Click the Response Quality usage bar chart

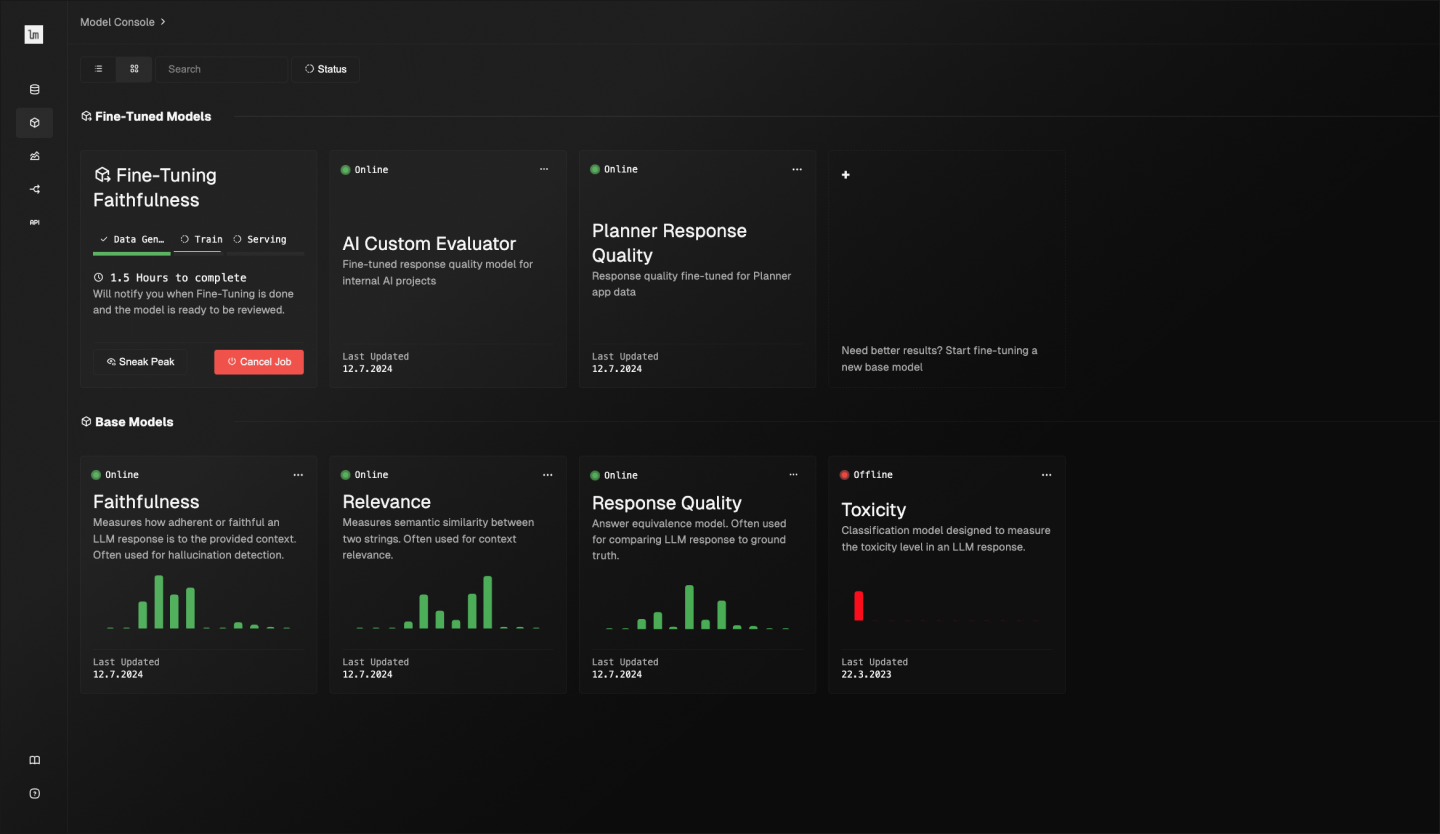(x=697, y=606)
